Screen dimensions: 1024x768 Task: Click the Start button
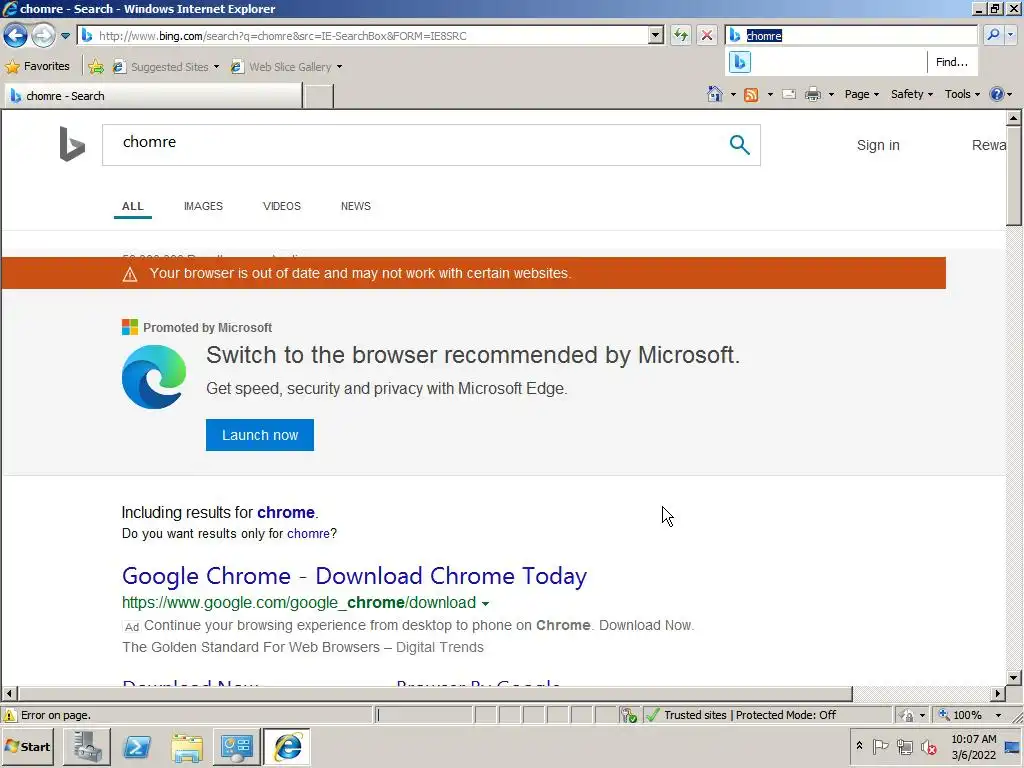[27, 746]
